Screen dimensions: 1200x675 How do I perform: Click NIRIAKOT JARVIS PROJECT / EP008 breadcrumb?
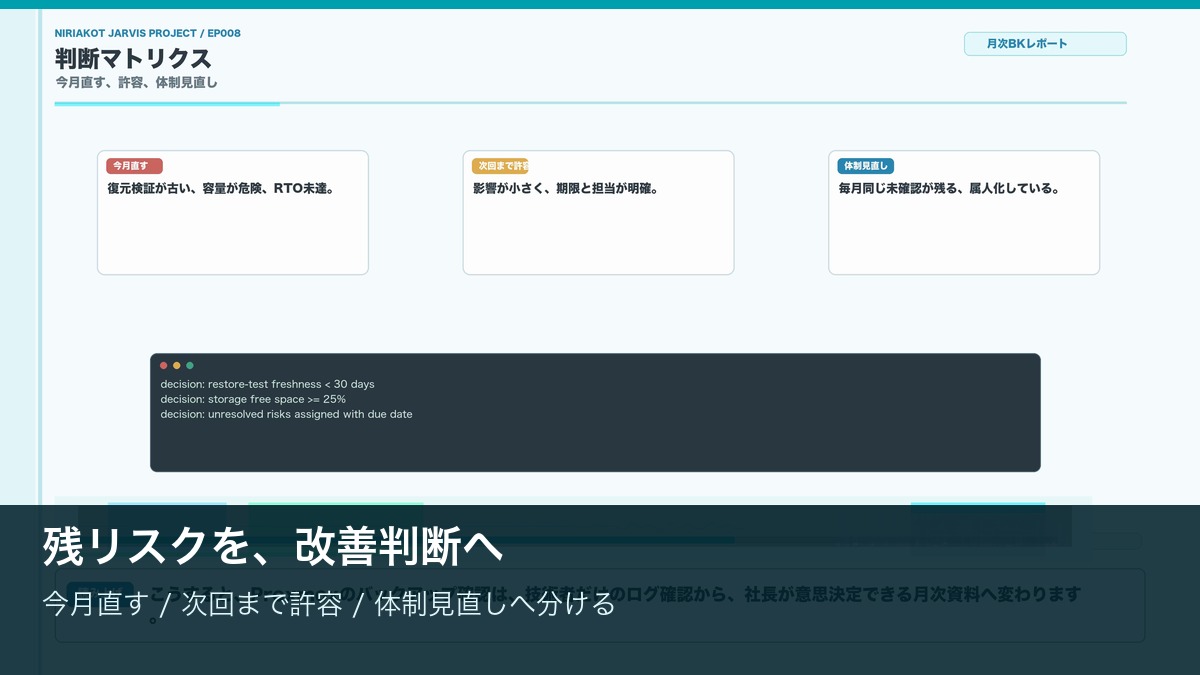148,33
